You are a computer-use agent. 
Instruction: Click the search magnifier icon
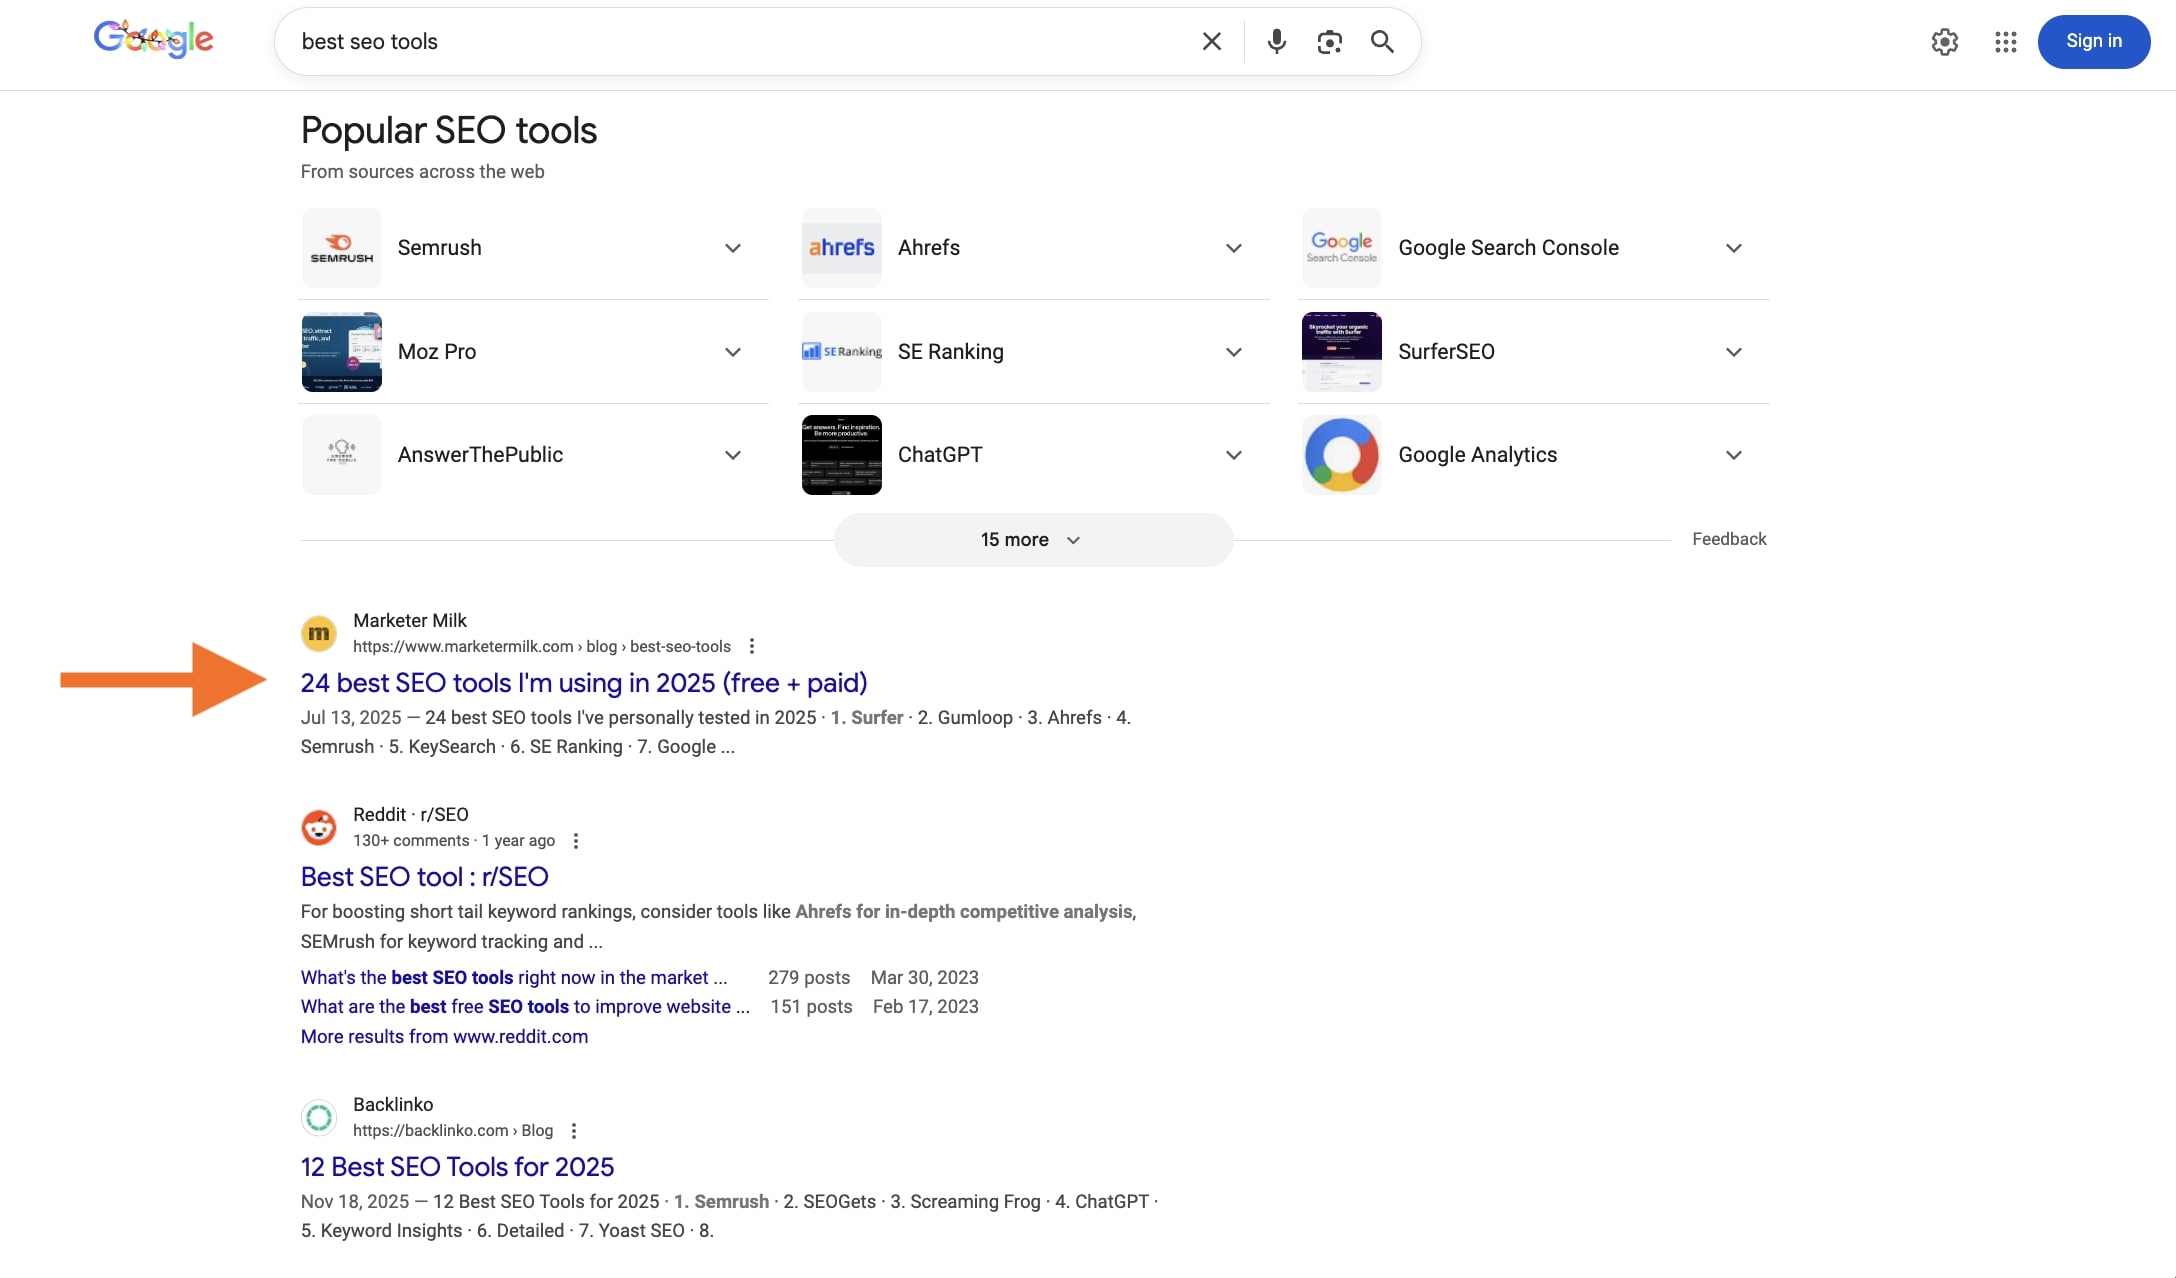tap(1382, 41)
